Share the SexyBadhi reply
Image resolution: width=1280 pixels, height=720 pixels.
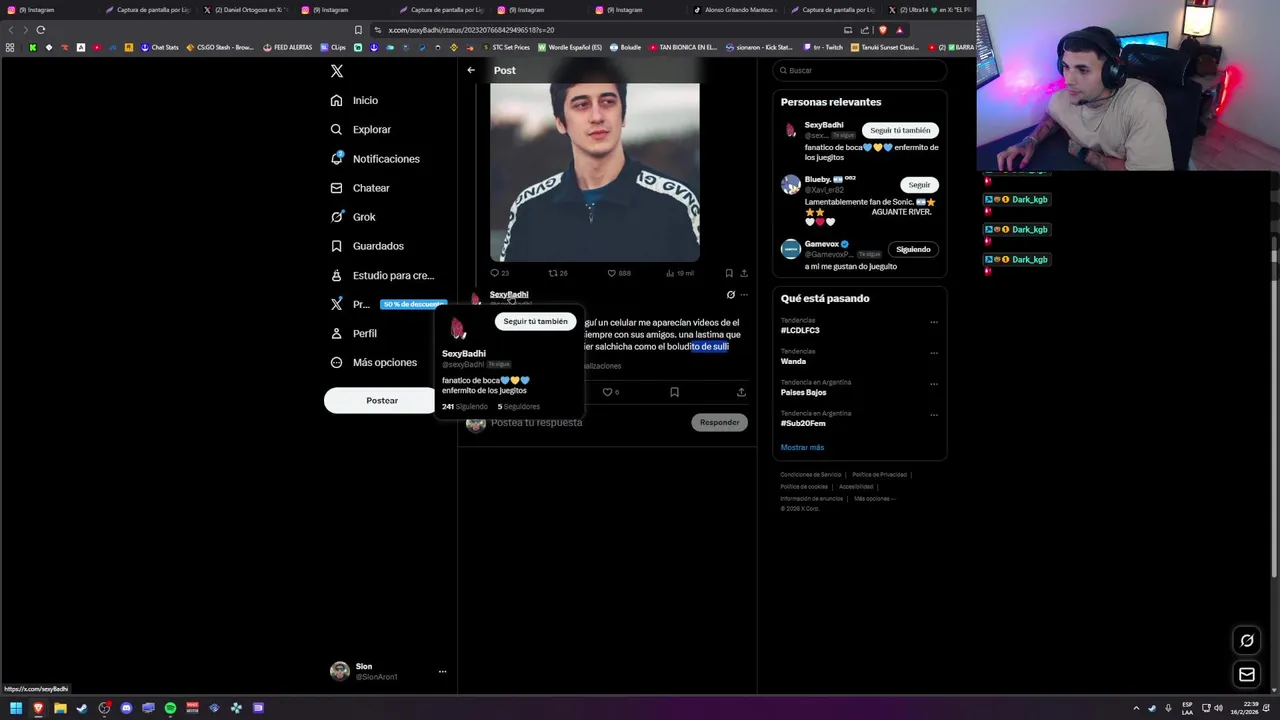pos(741,392)
